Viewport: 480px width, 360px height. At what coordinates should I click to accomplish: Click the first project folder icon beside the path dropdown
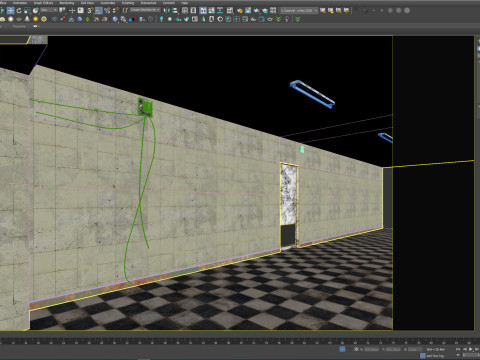pyautogui.click(x=323, y=11)
